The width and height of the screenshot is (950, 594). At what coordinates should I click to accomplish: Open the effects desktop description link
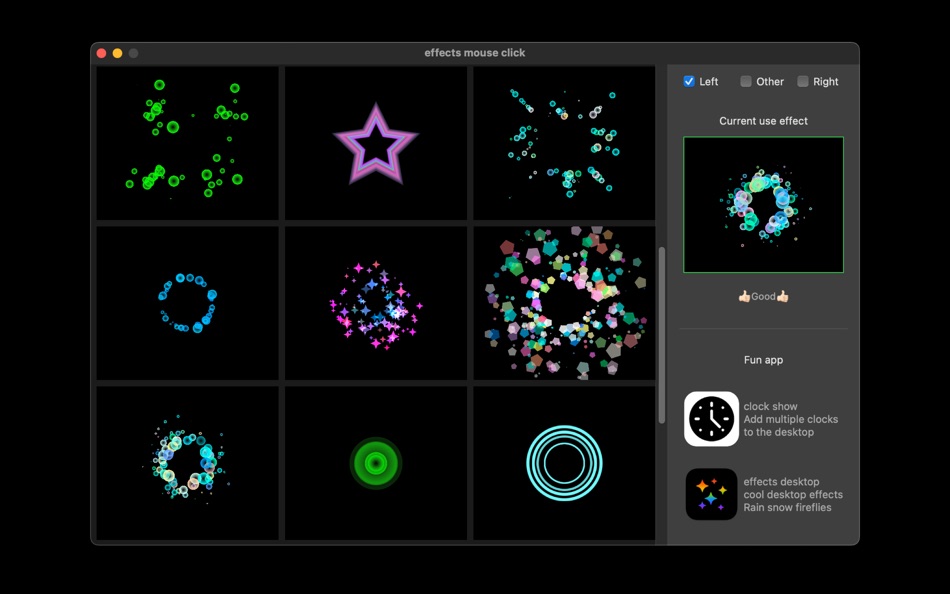[793, 494]
